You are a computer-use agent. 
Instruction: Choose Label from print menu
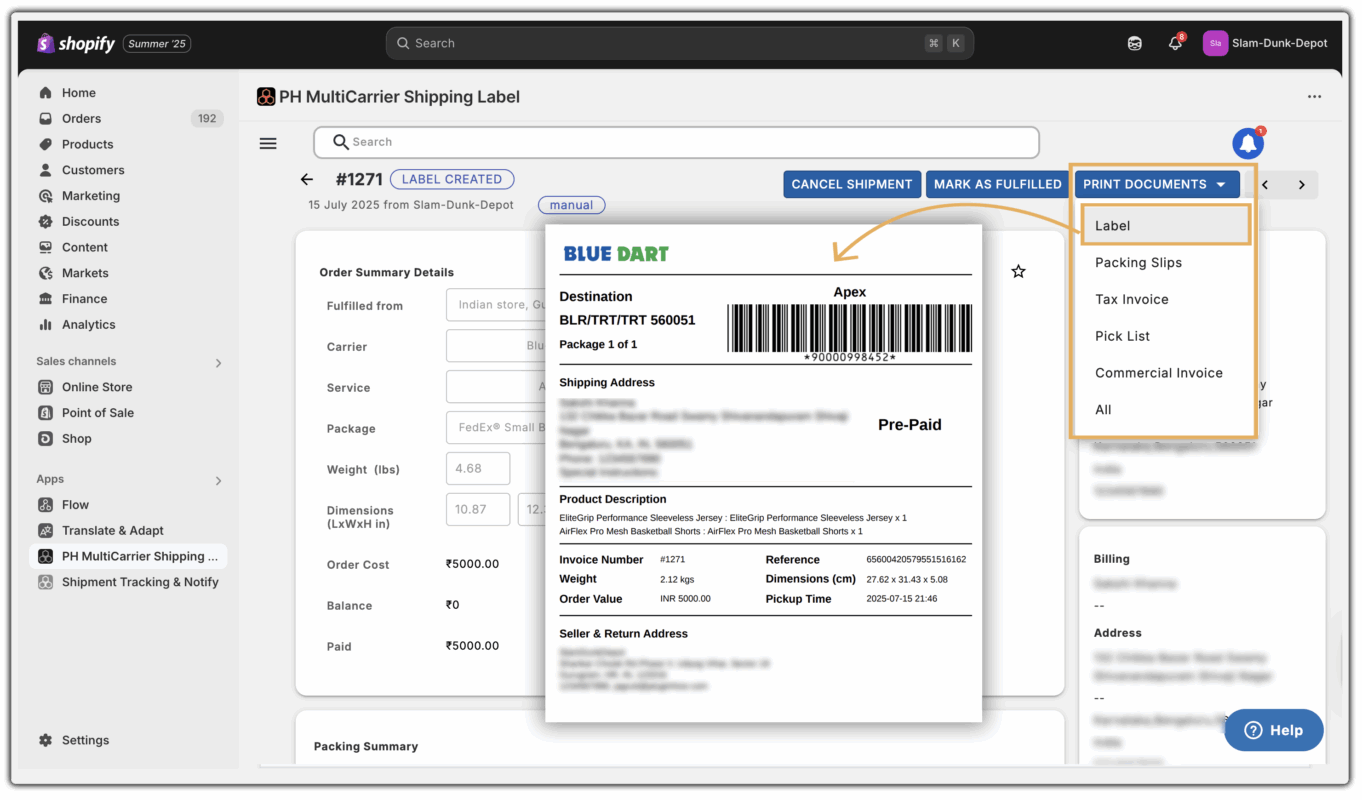(x=1165, y=226)
